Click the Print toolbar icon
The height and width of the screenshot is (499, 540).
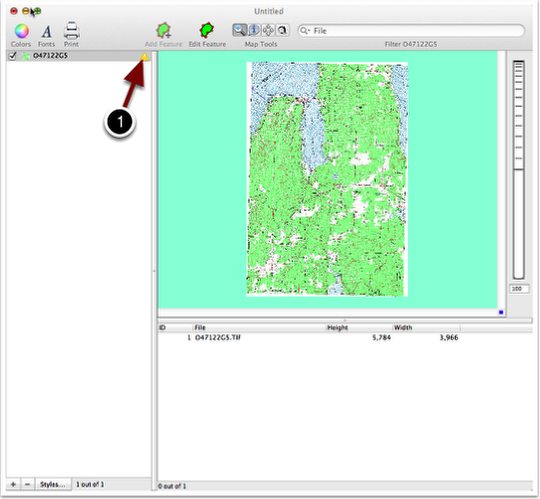pyautogui.click(x=71, y=31)
